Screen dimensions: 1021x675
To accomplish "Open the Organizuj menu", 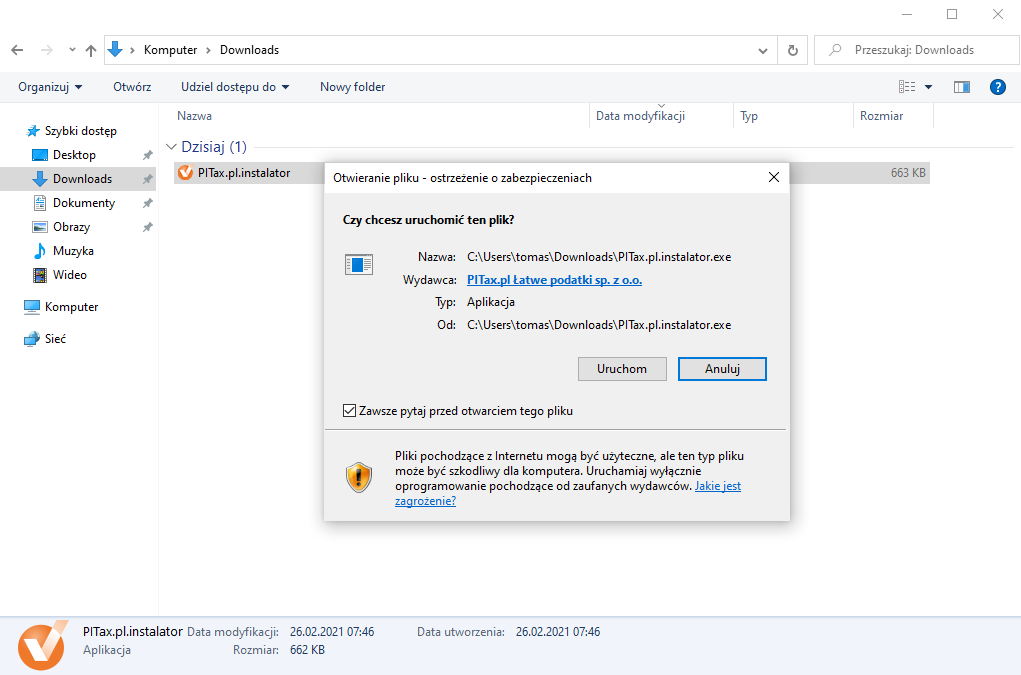I will (50, 87).
